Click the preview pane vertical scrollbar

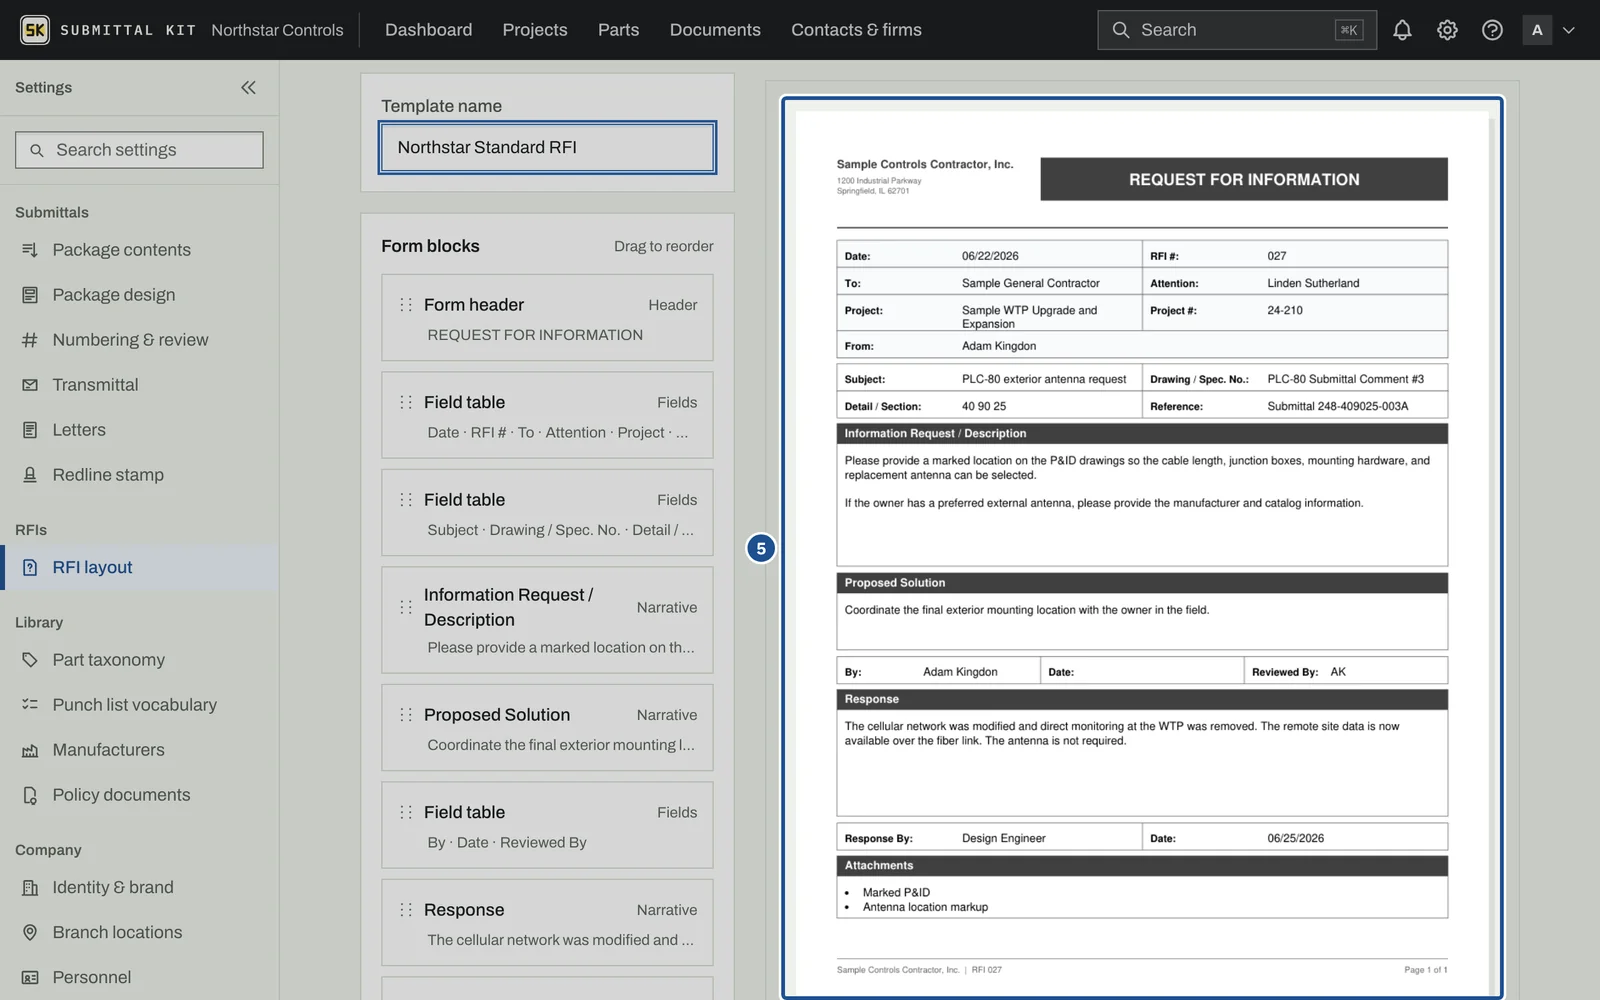click(x=1493, y=555)
